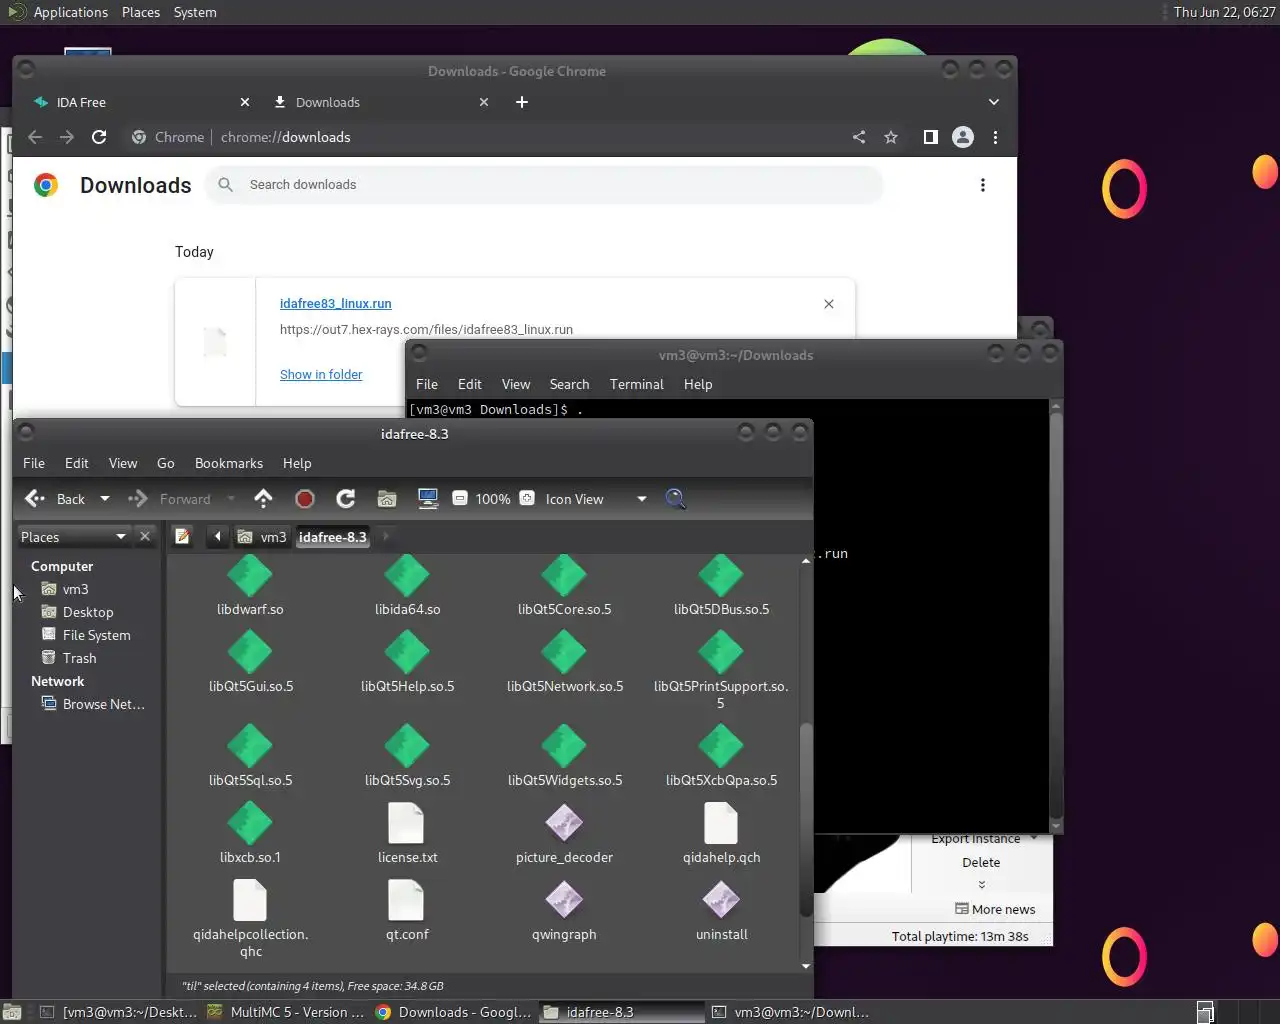Open Trash in Places sidebar
The height and width of the screenshot is (1024, 1280).
tap(79, 658)
